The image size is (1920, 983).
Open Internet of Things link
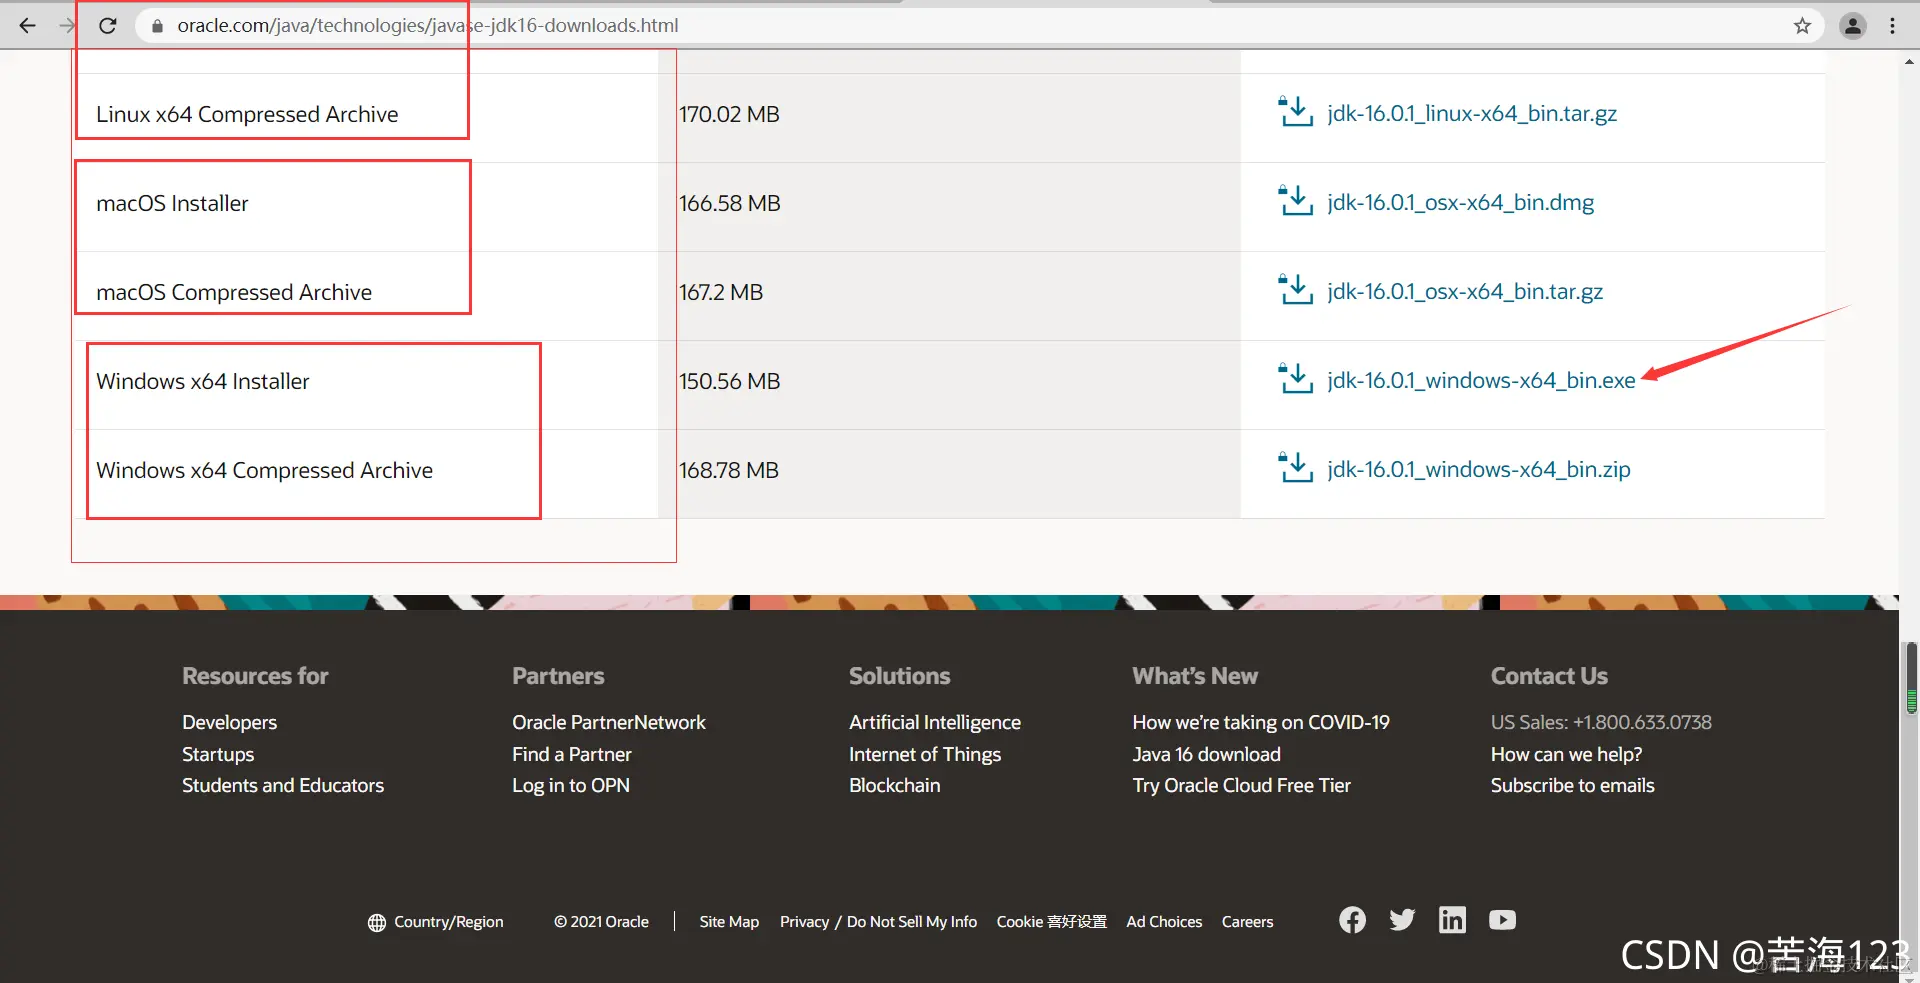tap(925, 754)
